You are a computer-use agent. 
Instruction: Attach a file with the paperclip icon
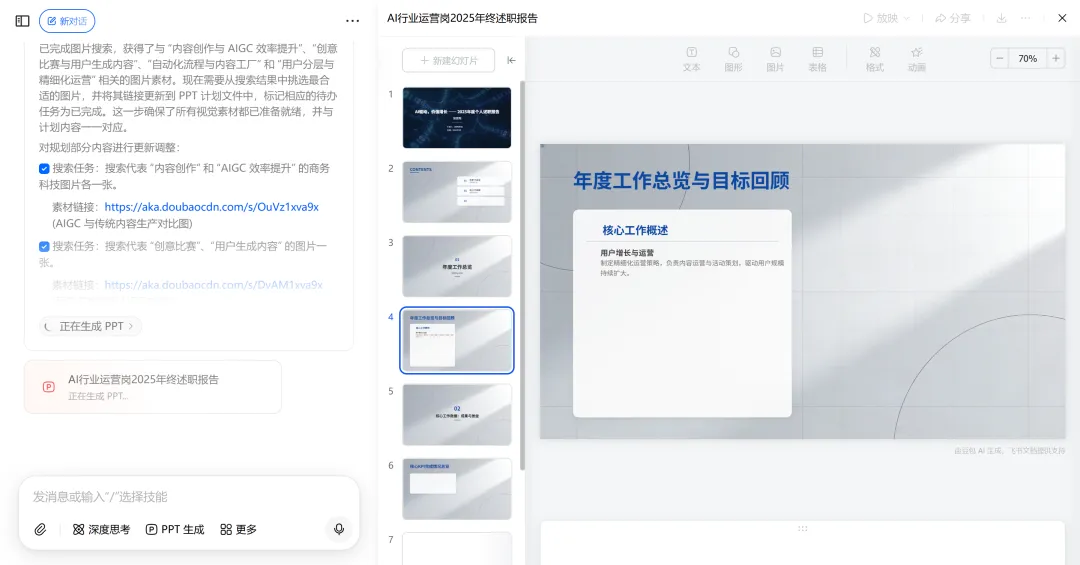(x=41, y=529)
